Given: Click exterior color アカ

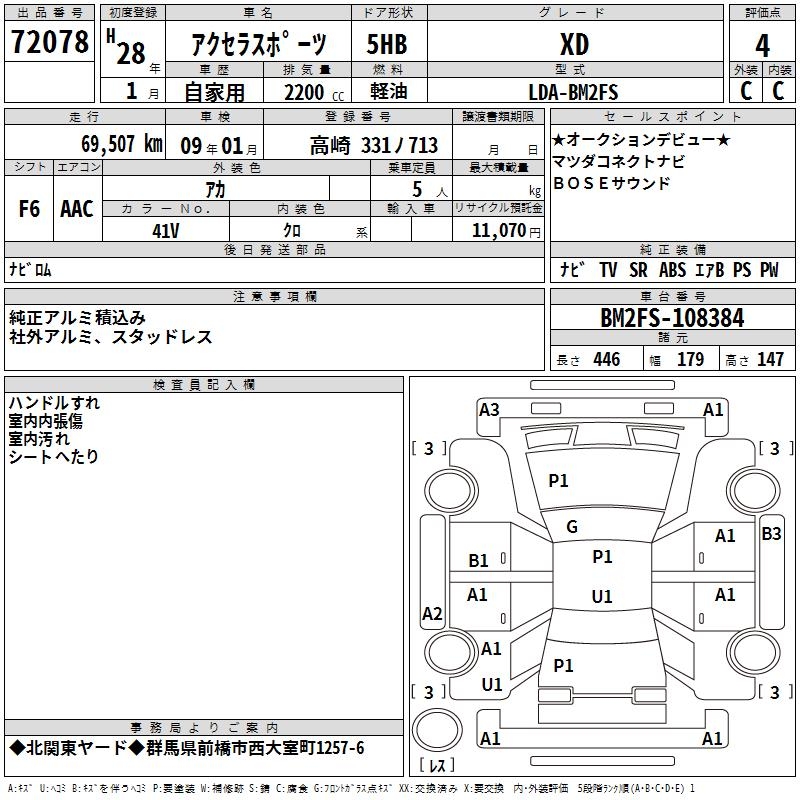Looking at the screenshot, I should 215,190.
